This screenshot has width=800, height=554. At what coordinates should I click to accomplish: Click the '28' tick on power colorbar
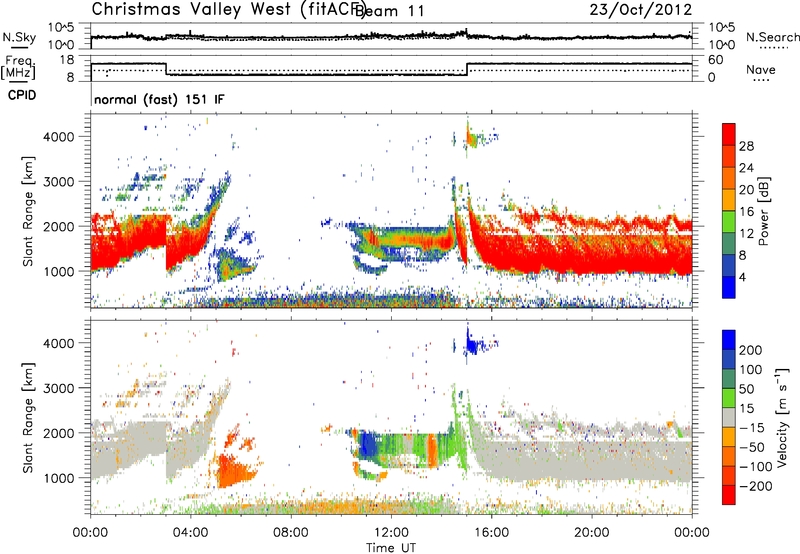[746, 146]
